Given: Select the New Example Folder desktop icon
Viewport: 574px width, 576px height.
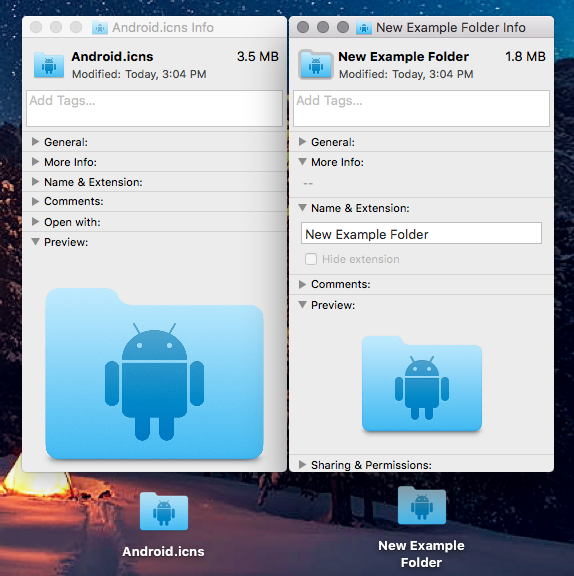Looking at the screenshot, I should pyautogui.click(x=422, y=505).
